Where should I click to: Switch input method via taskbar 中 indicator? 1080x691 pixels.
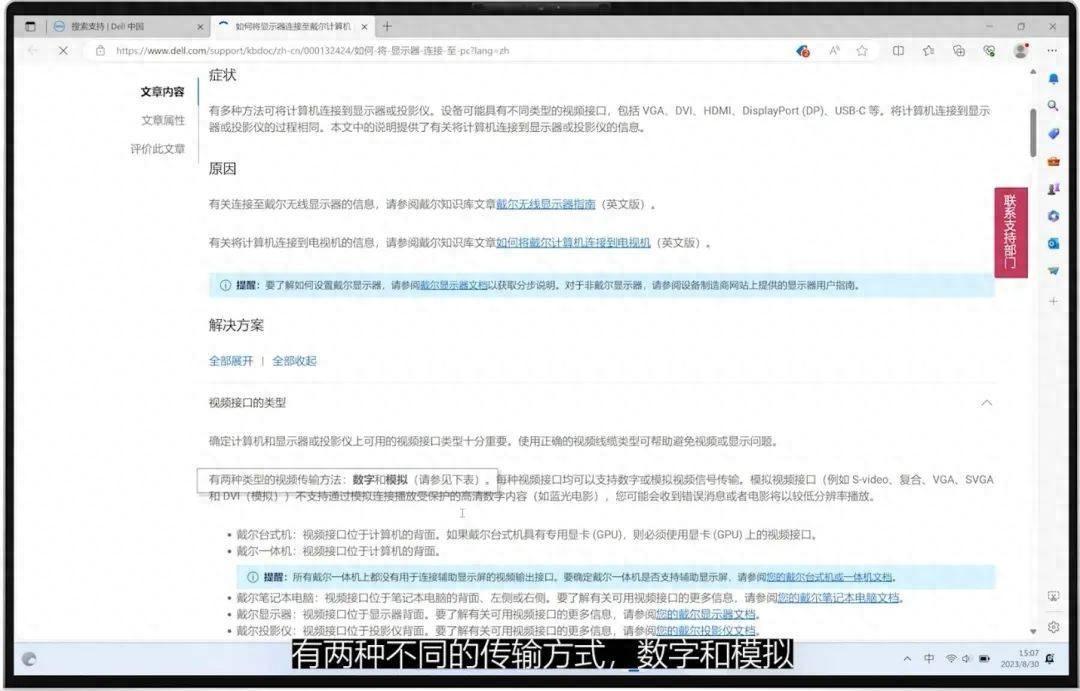pos(929,659)
